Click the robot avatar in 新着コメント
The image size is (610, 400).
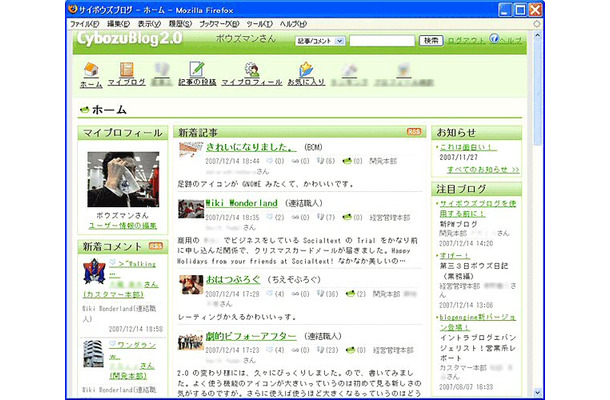pos(94,271)
